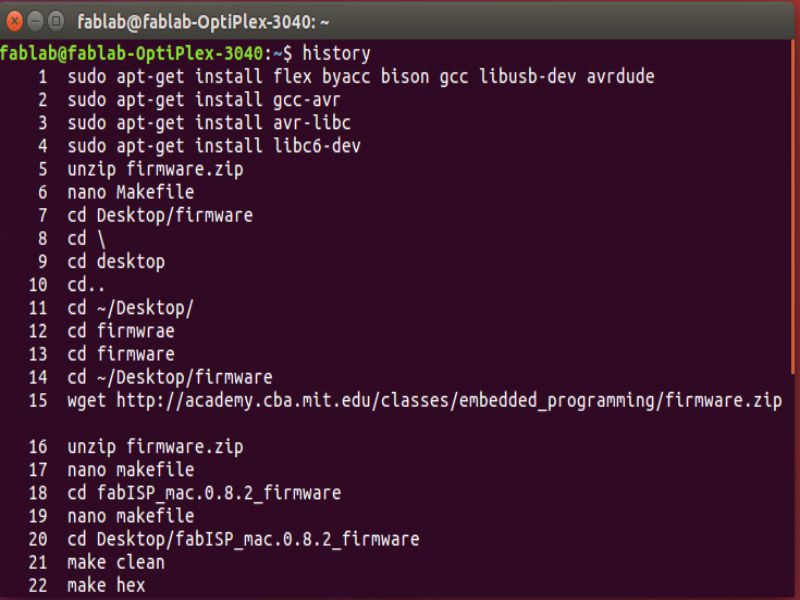Viewport: 800px width, 600px height.
Task: Maximize the terminal window
Action: click(x=56, y=21)
